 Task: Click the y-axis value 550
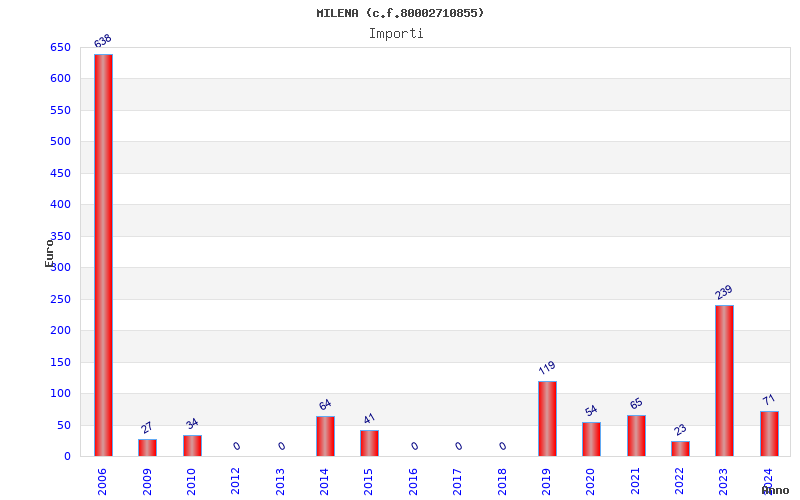coord(60,110)
